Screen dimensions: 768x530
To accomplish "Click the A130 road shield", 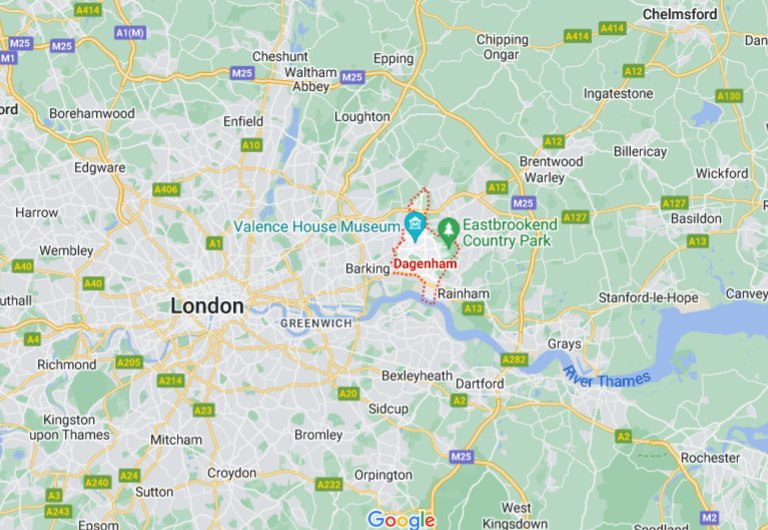I will [x=729, y=96].
